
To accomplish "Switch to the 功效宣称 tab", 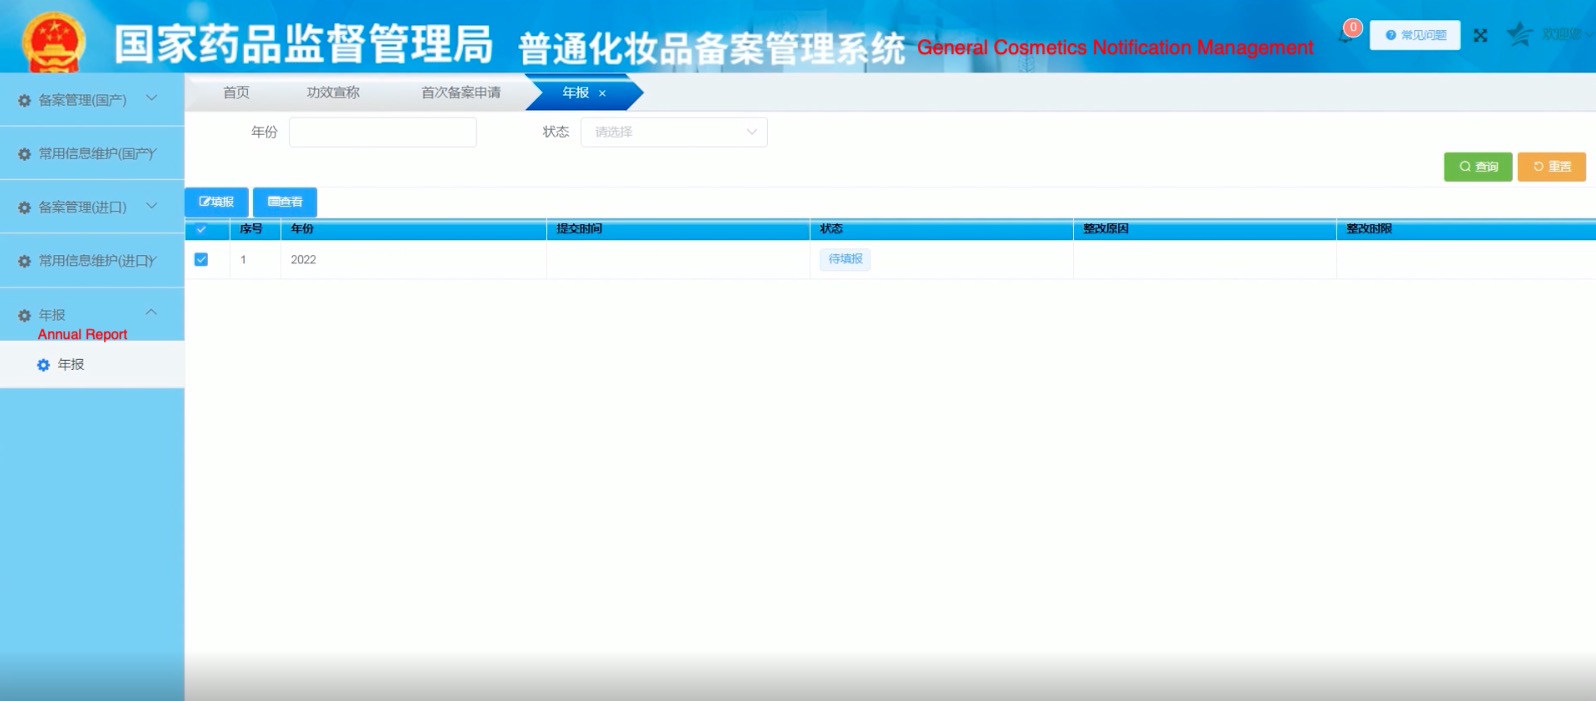I will point(333,93).
